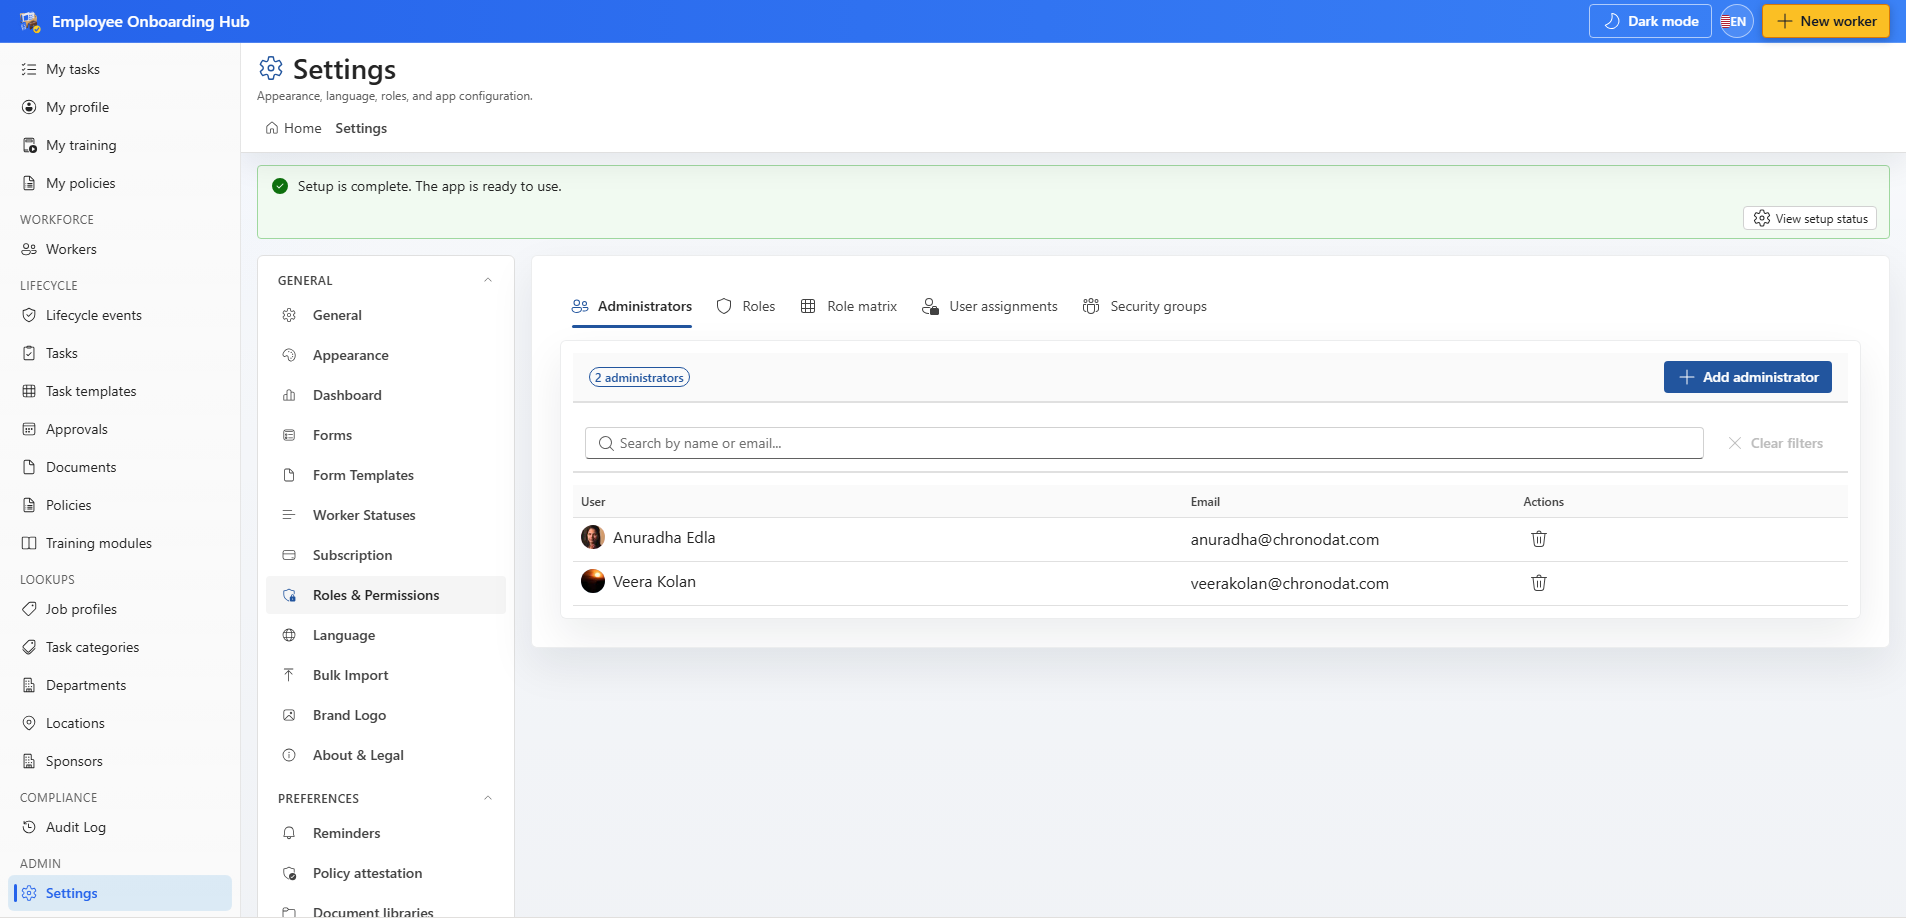
Task: Delete administrator Veera Kolan
Action: click(x=1539, y=583)
